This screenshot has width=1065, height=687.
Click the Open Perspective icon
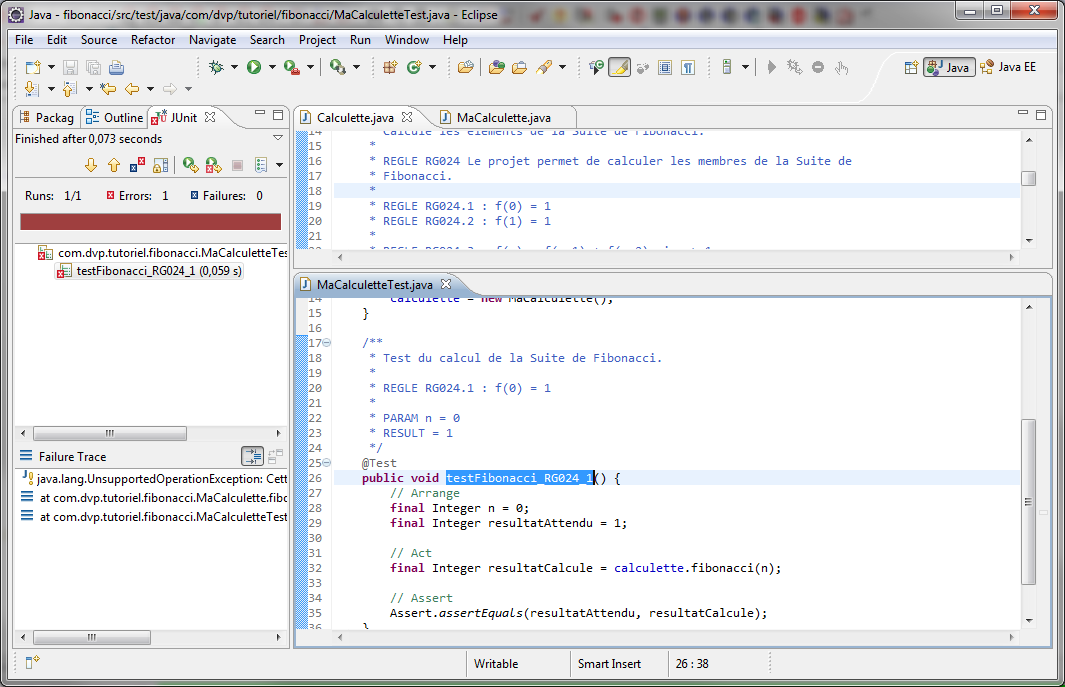pyautogui.click(x=911, y=67)
